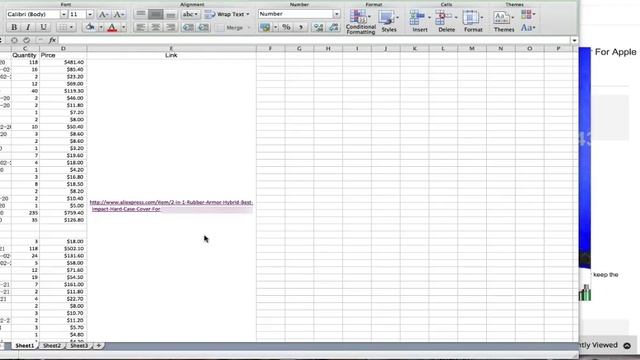This screenshot has height=360, width=640.
Task: Toggle Italic formatting
Action: (28, 27)
